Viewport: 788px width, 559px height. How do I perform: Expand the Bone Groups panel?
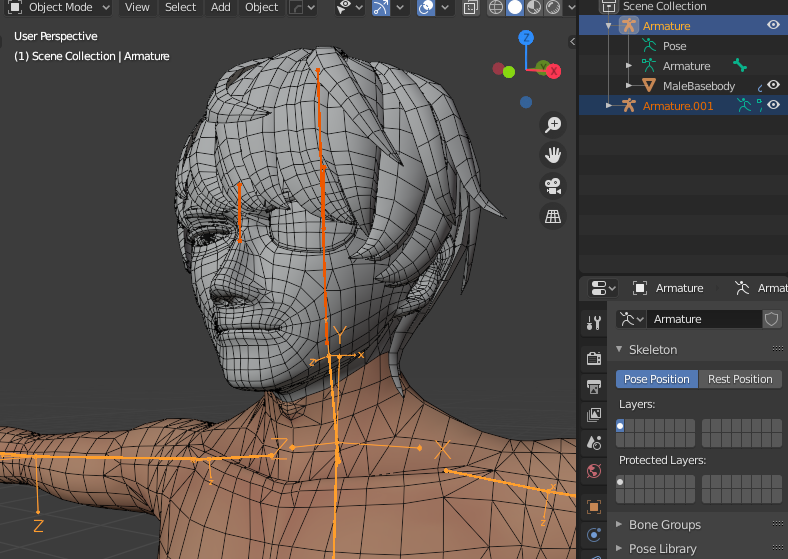(664, 524)
